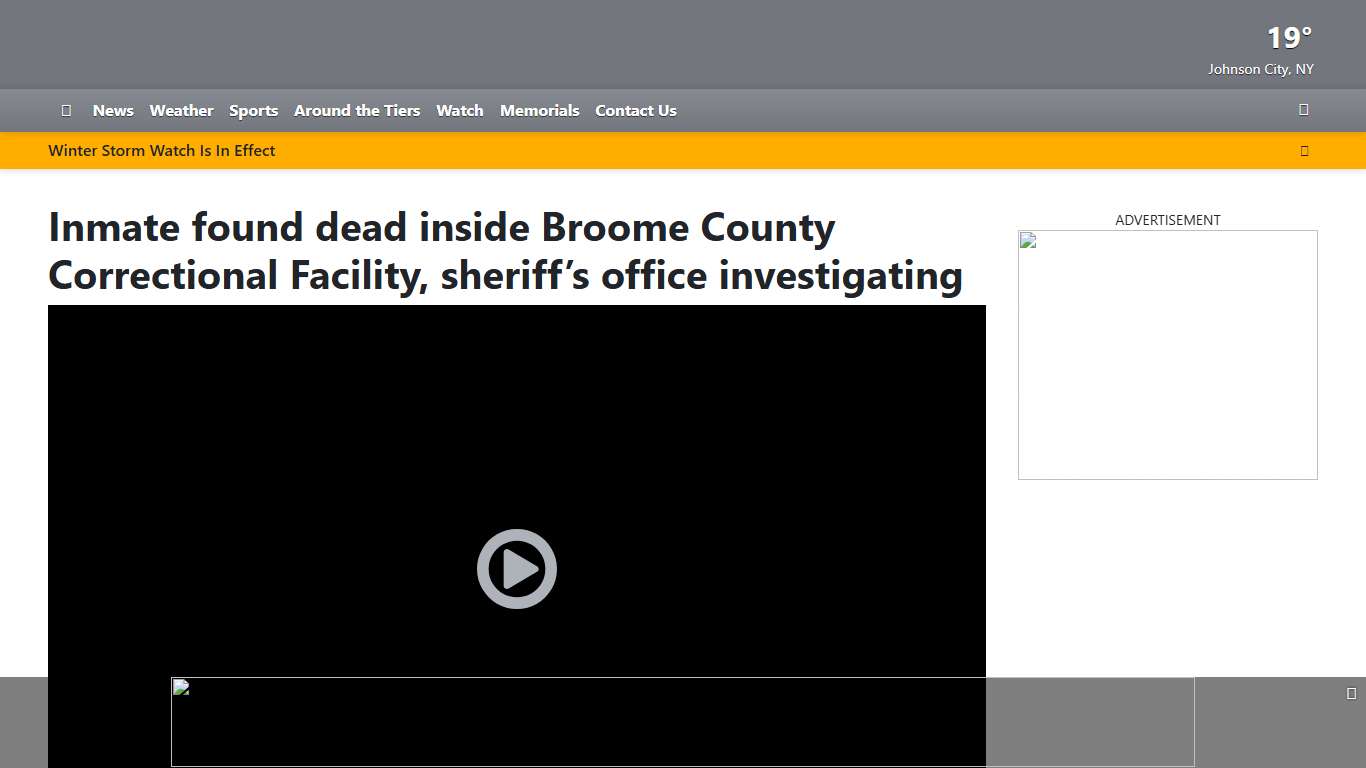Image resolution: width=1366 pixels, height=768 pixels.
Task: Click the play icon on the news video
Action: click(516, 568)
